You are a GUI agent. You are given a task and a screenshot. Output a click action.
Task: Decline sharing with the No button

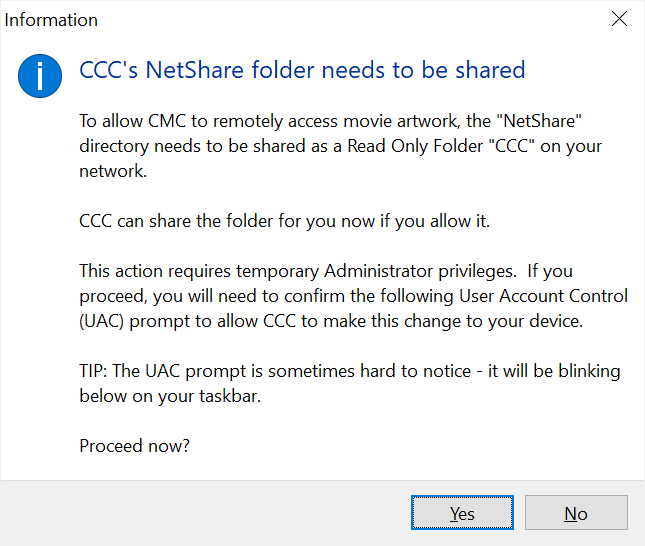point(576,513)
